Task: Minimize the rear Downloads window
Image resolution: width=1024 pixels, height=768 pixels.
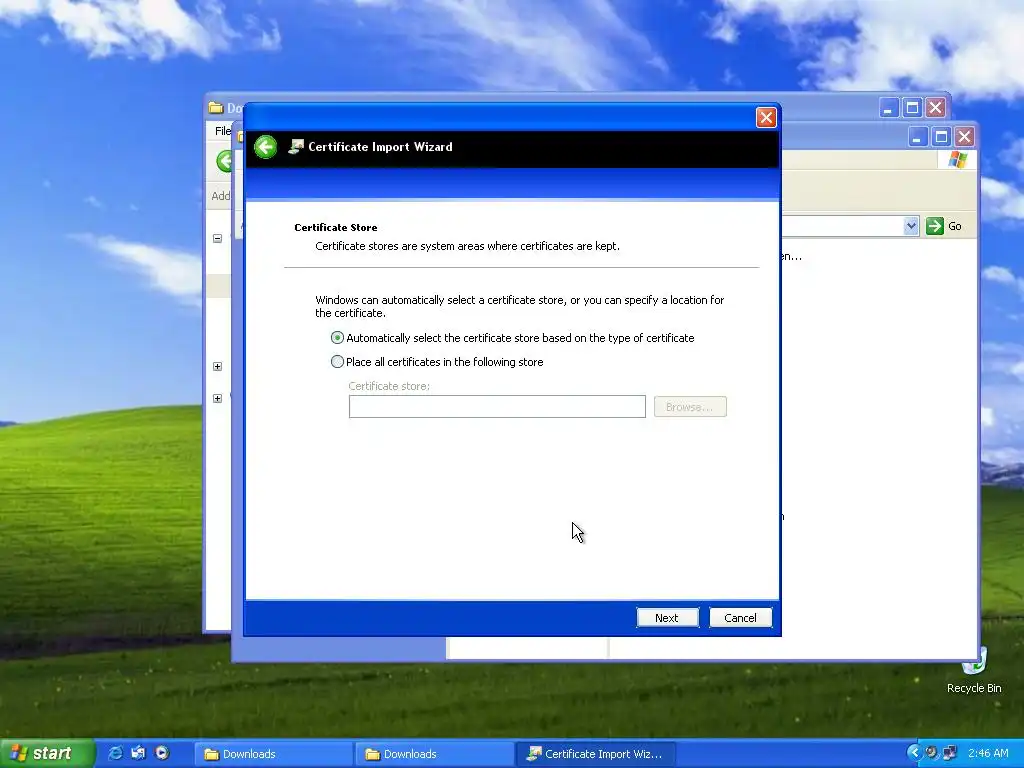Action: click(888, 108)
